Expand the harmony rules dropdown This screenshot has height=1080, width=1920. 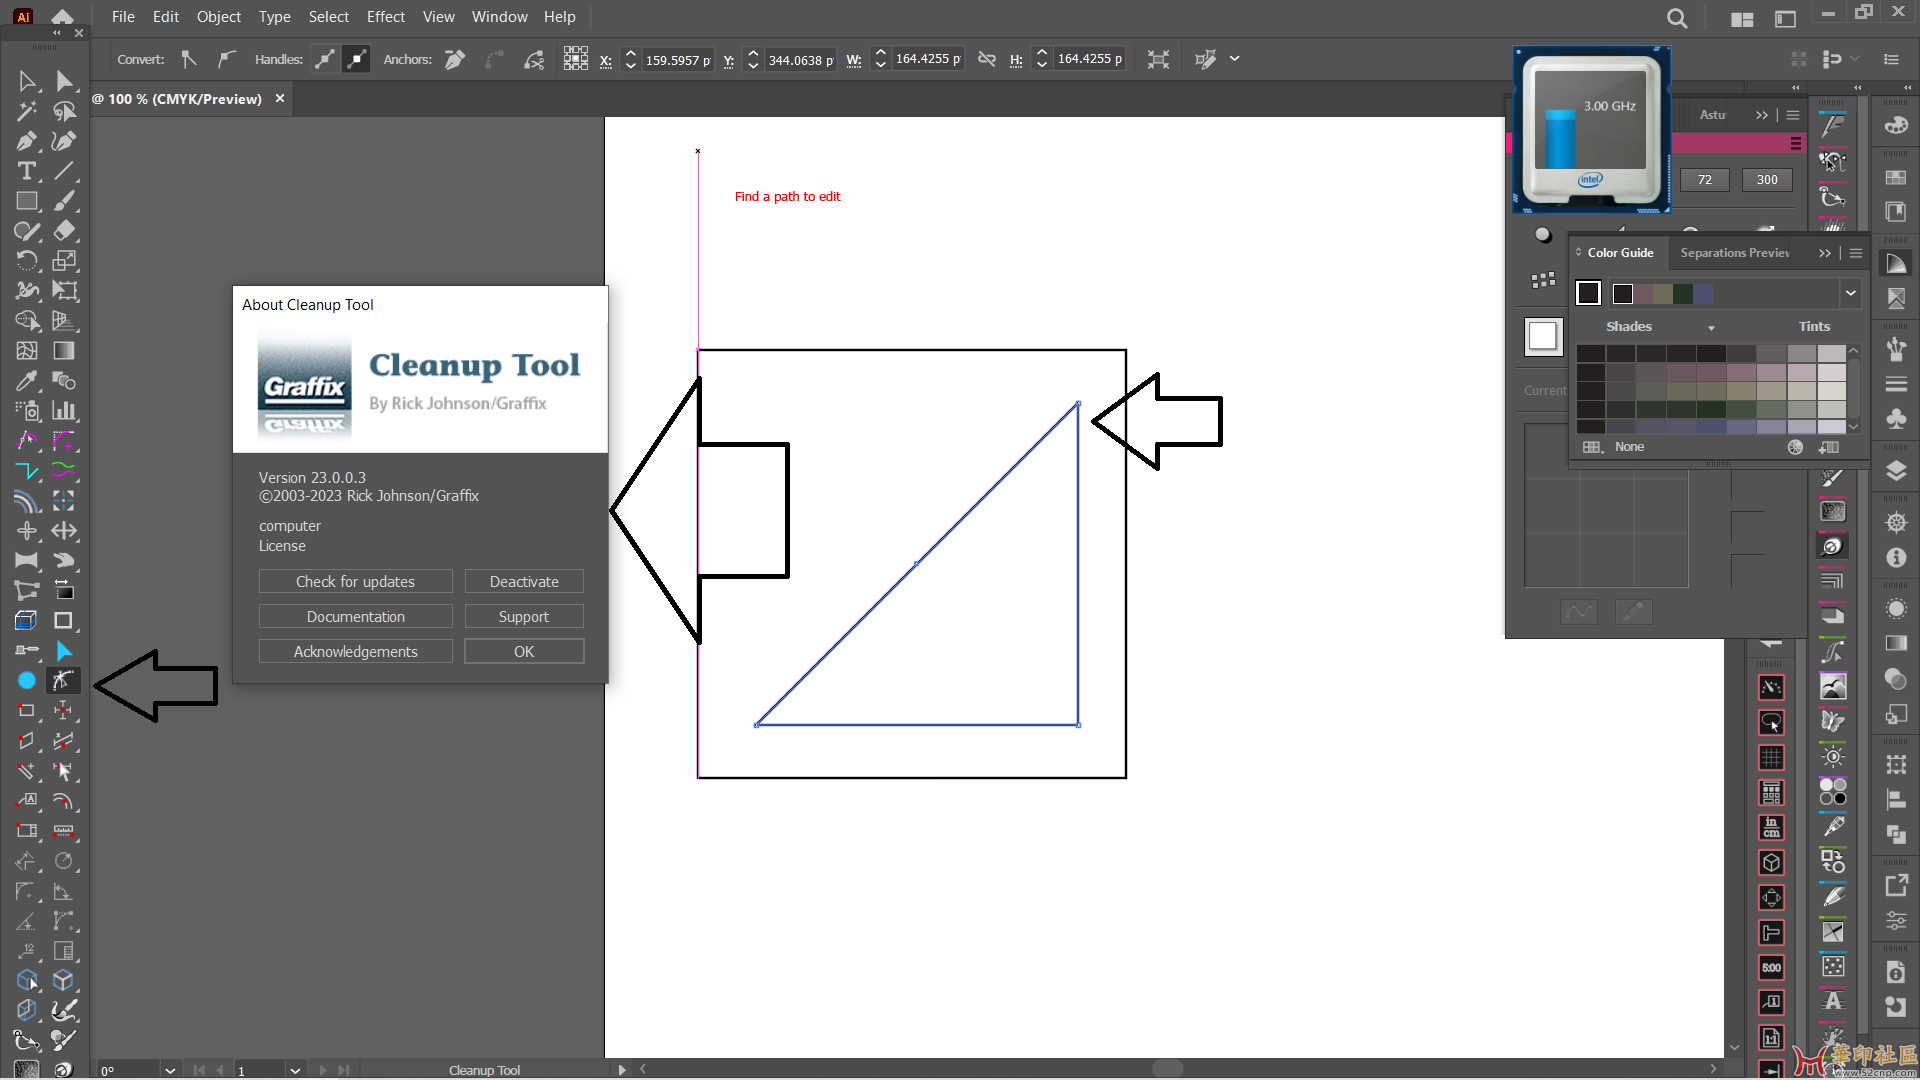click(x=1851, y=293)
